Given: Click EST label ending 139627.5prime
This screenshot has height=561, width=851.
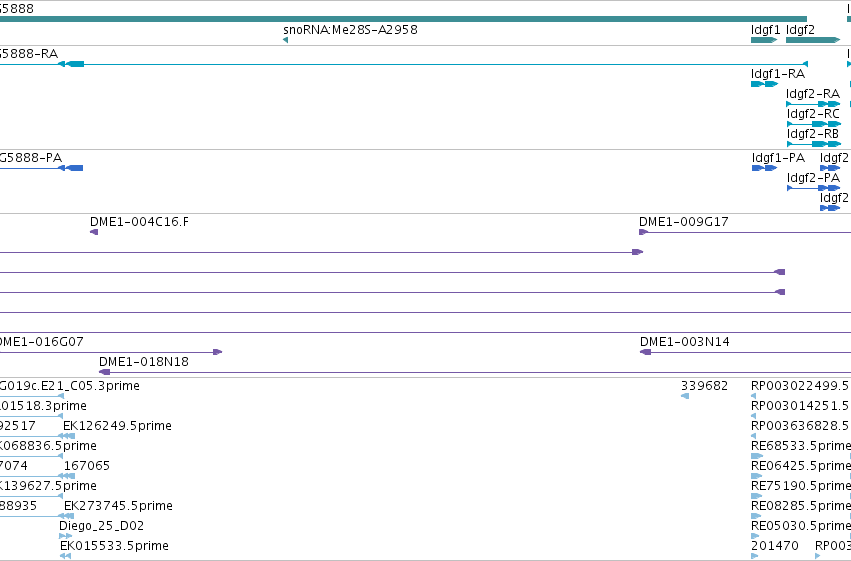Looking at the screenshot, I should tap(48, 486).
